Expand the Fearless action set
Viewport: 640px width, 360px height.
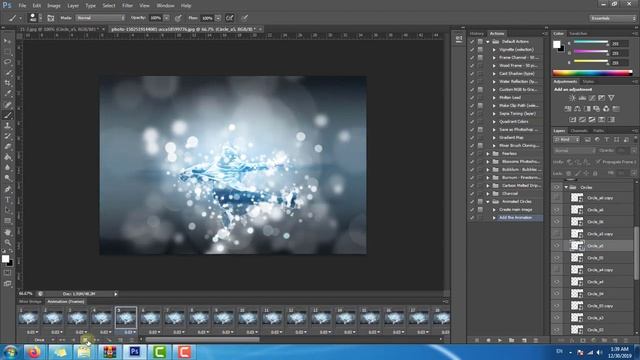pyautogui.click(x=488, y=153)
